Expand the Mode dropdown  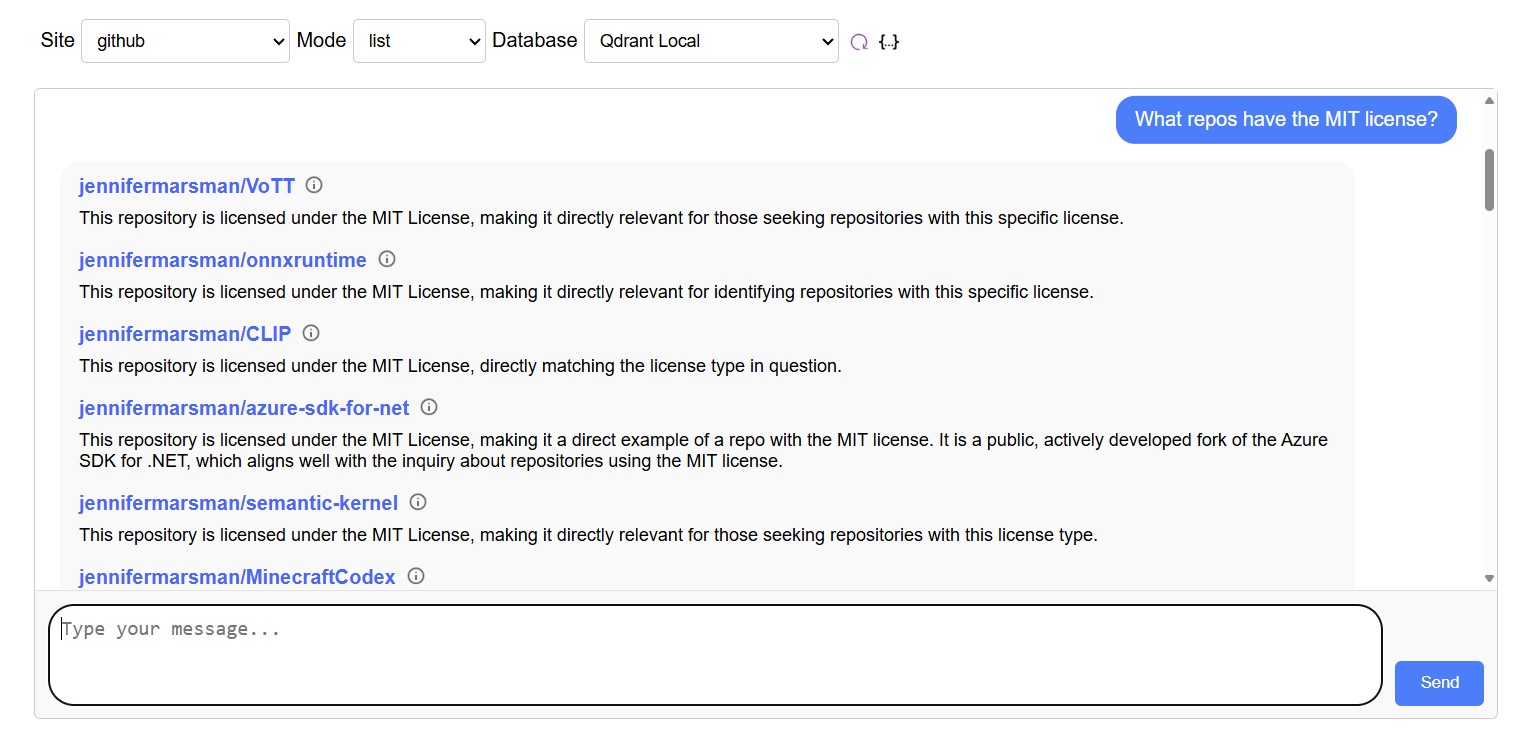tap(419, 41)
